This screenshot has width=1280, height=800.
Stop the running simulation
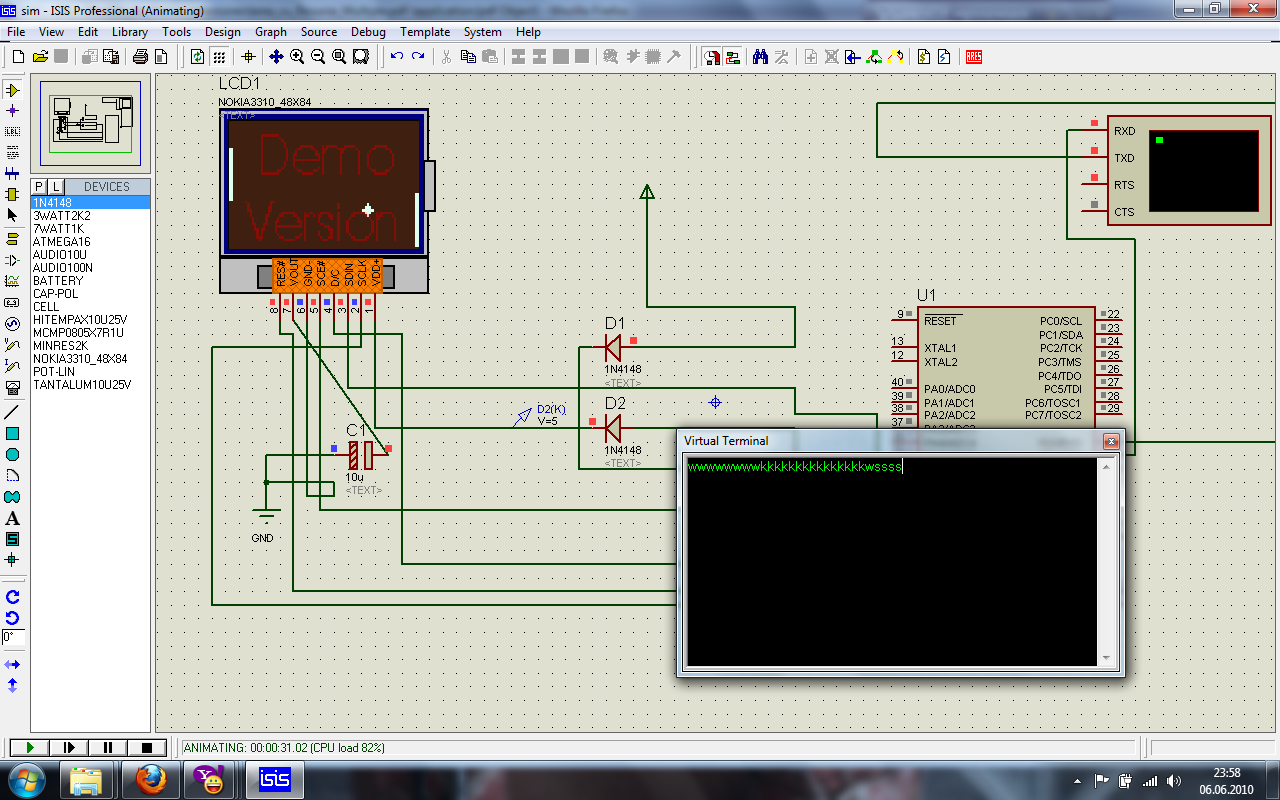(x=147, y=747)
